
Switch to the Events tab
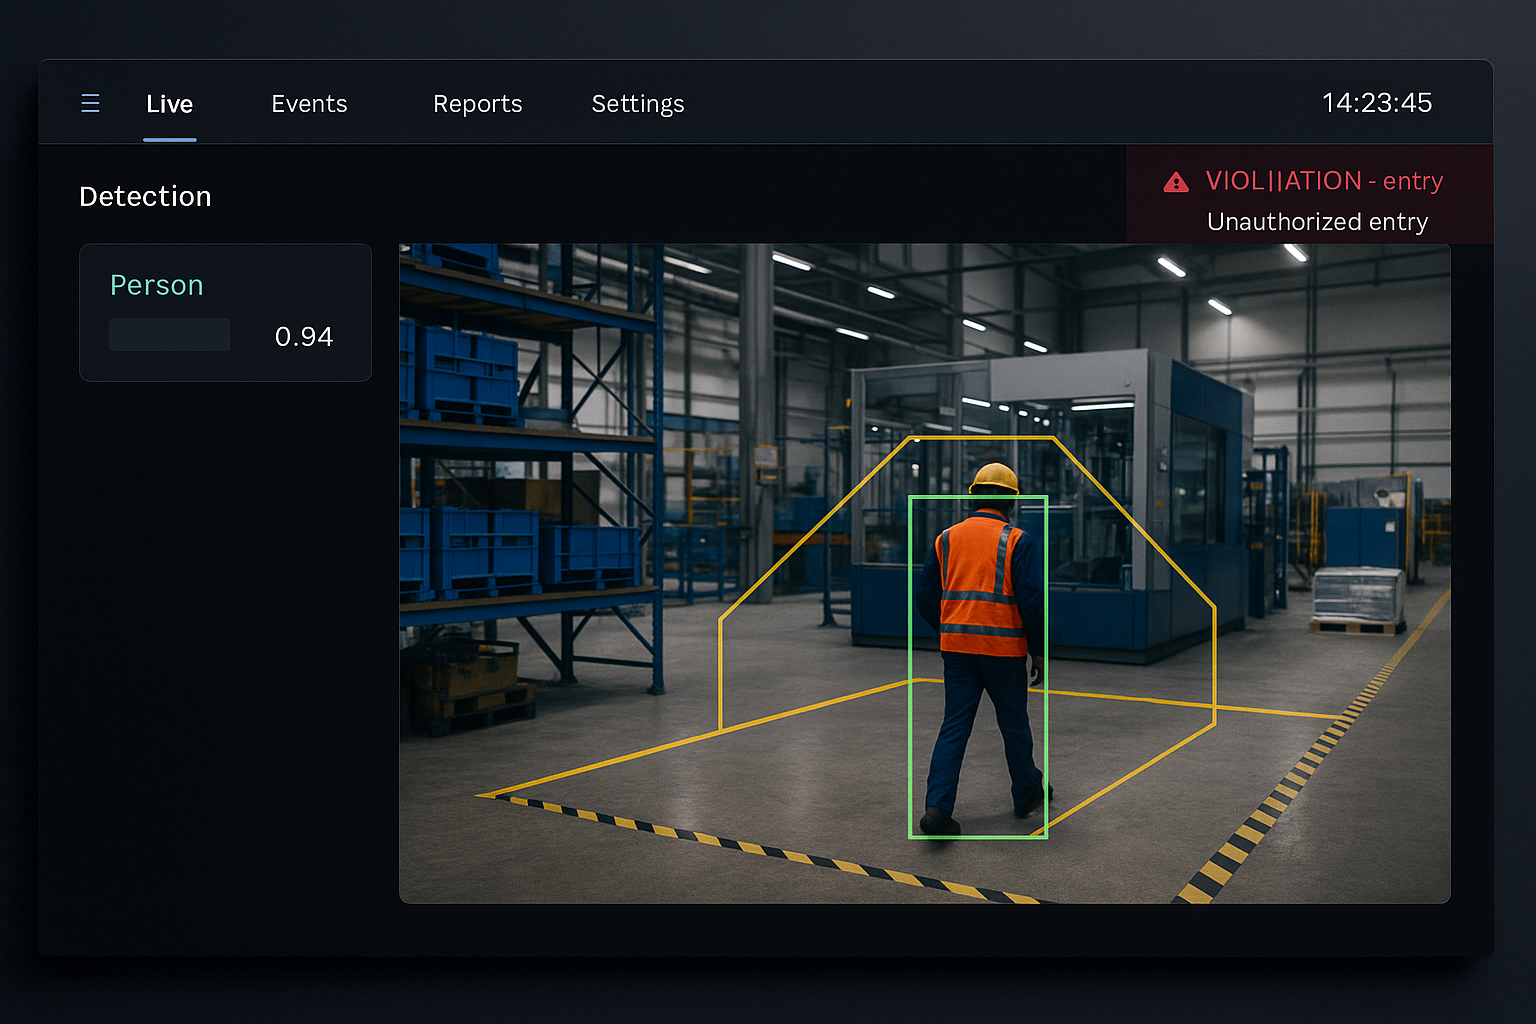[309, 103]
